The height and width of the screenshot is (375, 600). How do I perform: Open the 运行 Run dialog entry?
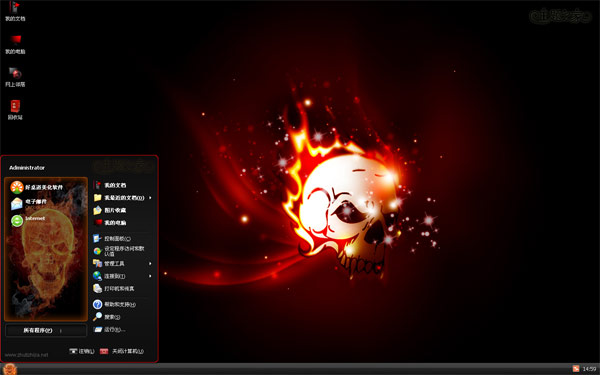(110, 329)
